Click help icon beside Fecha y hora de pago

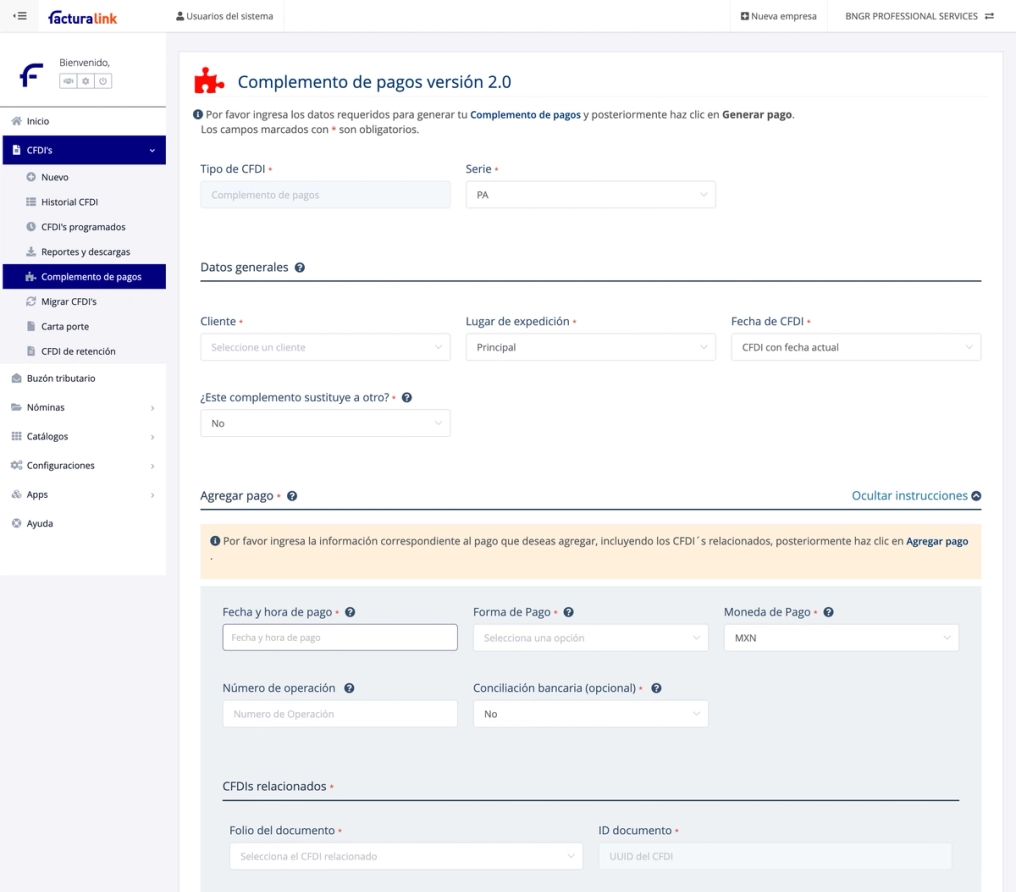(350, 612)
